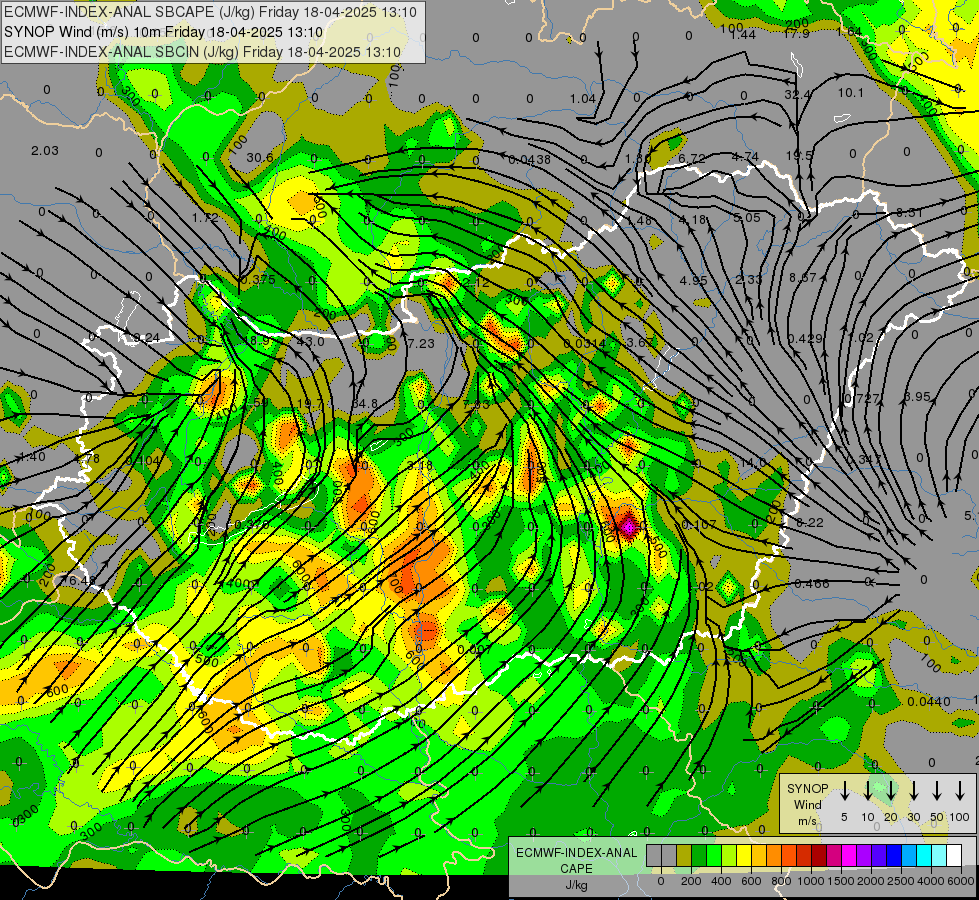Click the wind legend arrow above 10
The image size is (979, 900).
pos(867,791)
